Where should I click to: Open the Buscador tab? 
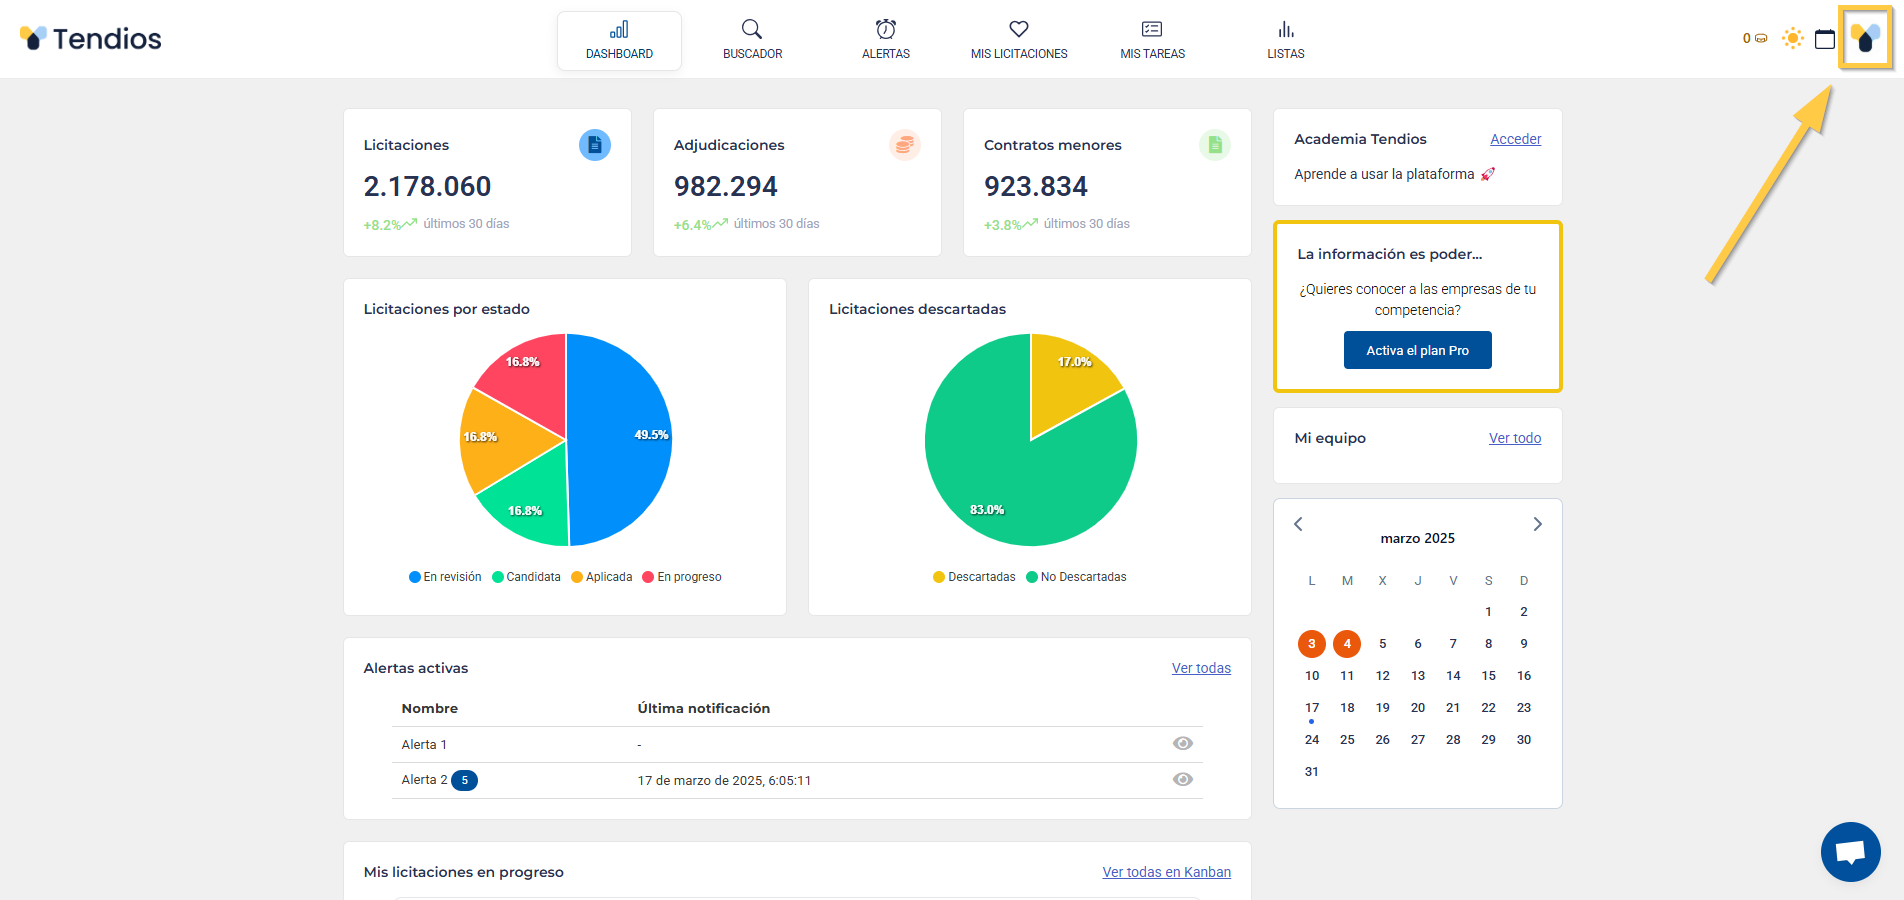point(752,40)
